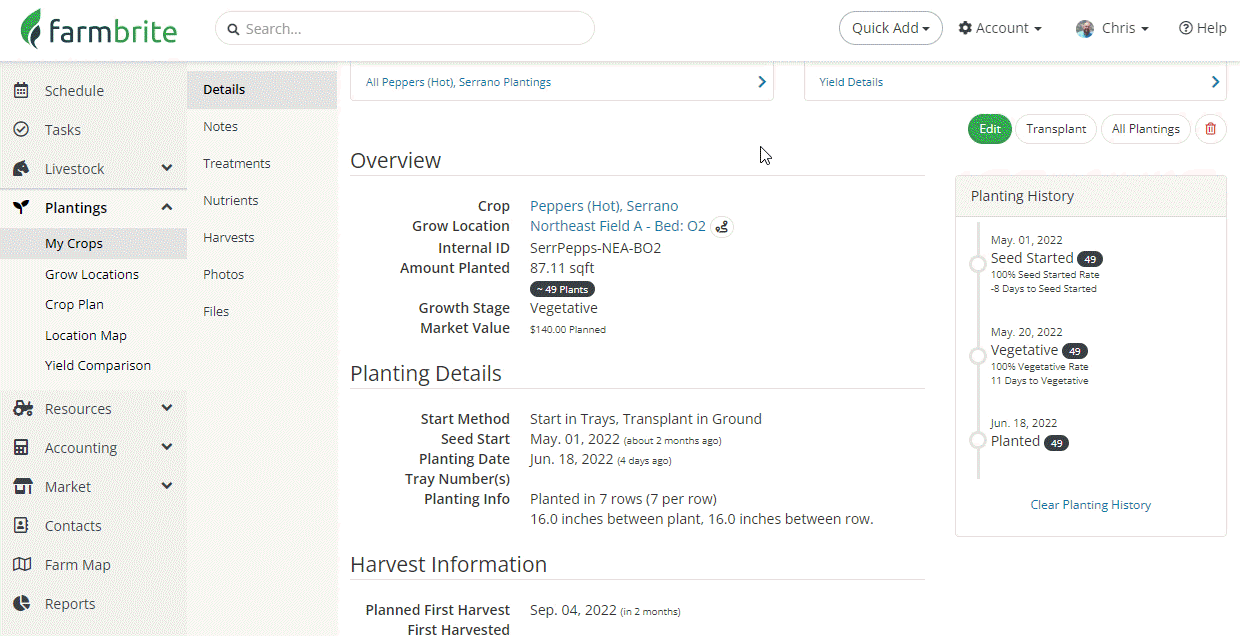The height and width of the screenshot is (636, 1240).
Task: Click the Schedule calendar icon
Action: 21,91
